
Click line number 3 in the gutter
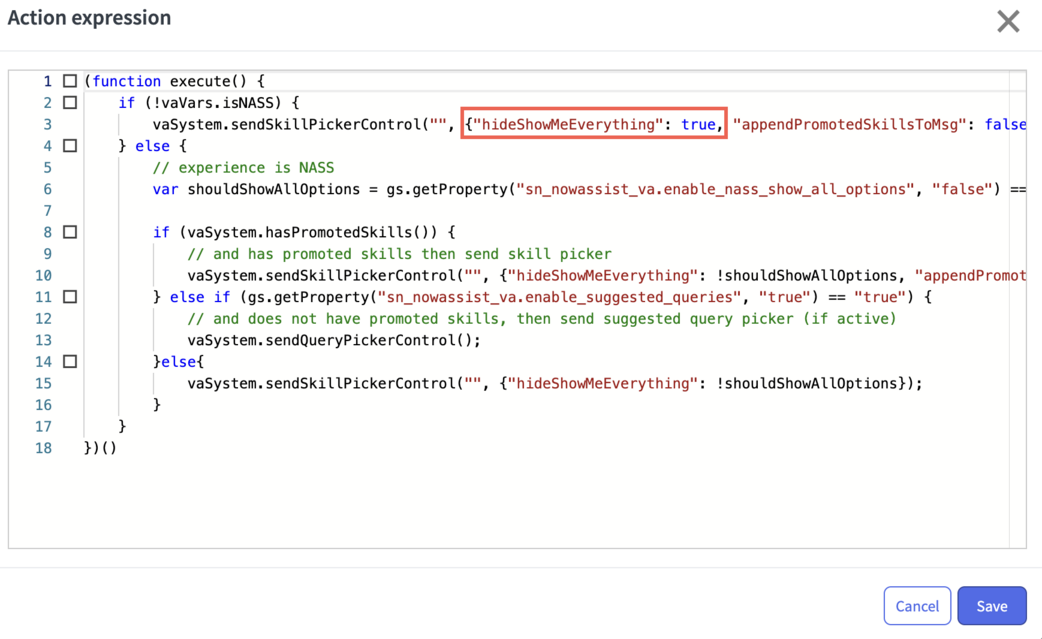47,124
